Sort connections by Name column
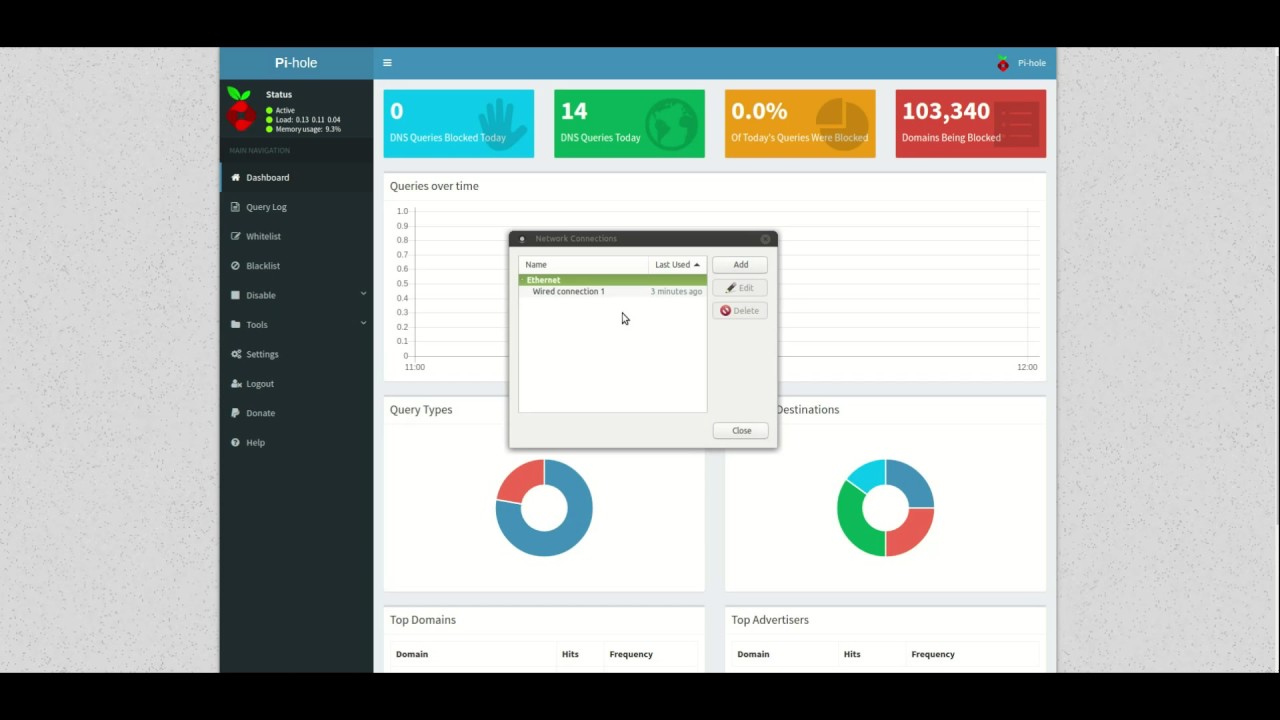1280x720 pixels. (584, 265)
